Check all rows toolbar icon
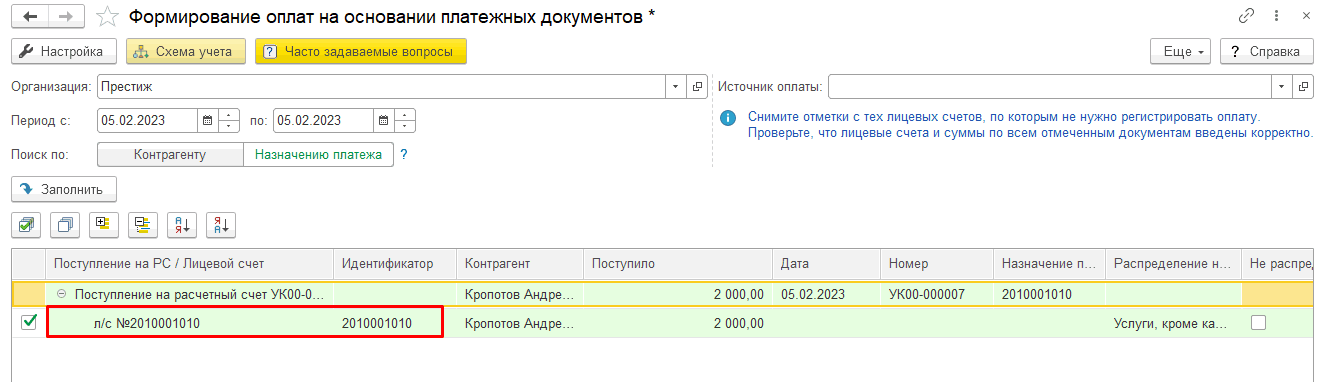 (x=27, y=225)
